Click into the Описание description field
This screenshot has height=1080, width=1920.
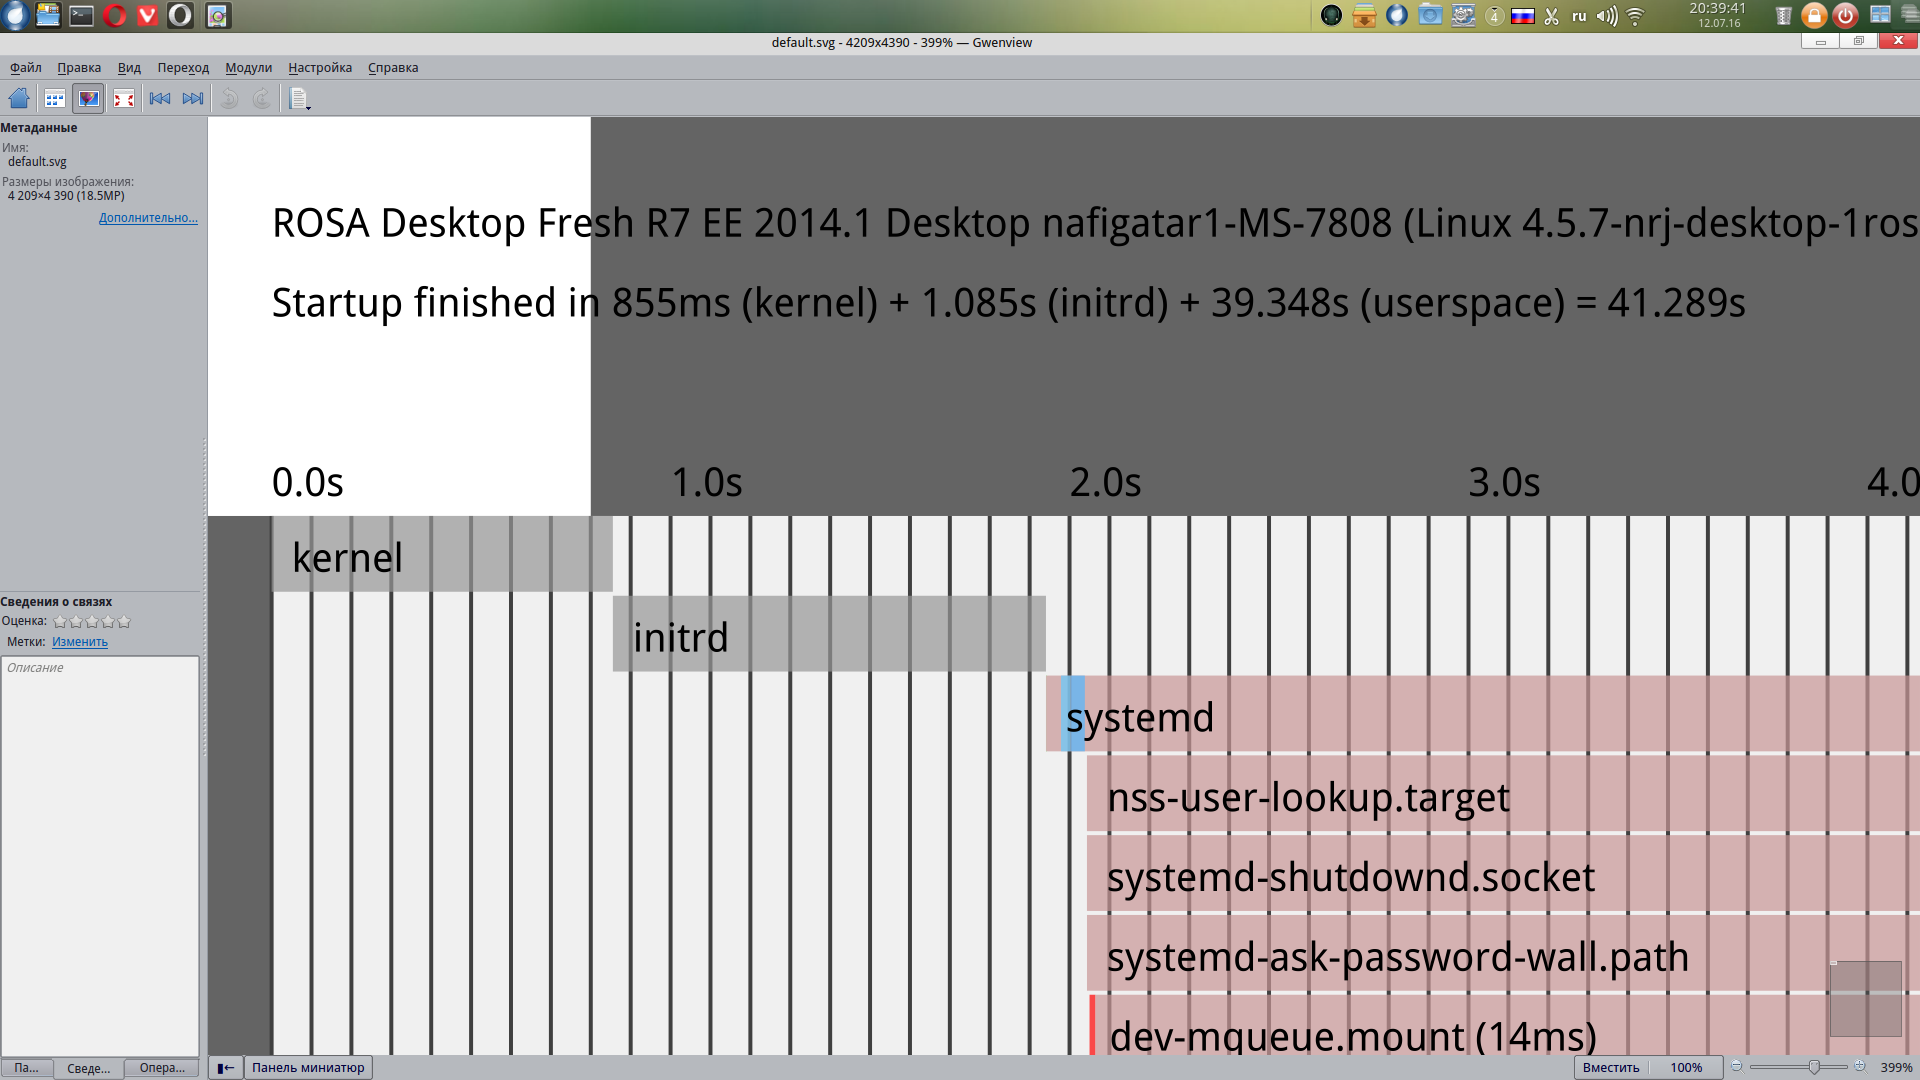point(100,850)
